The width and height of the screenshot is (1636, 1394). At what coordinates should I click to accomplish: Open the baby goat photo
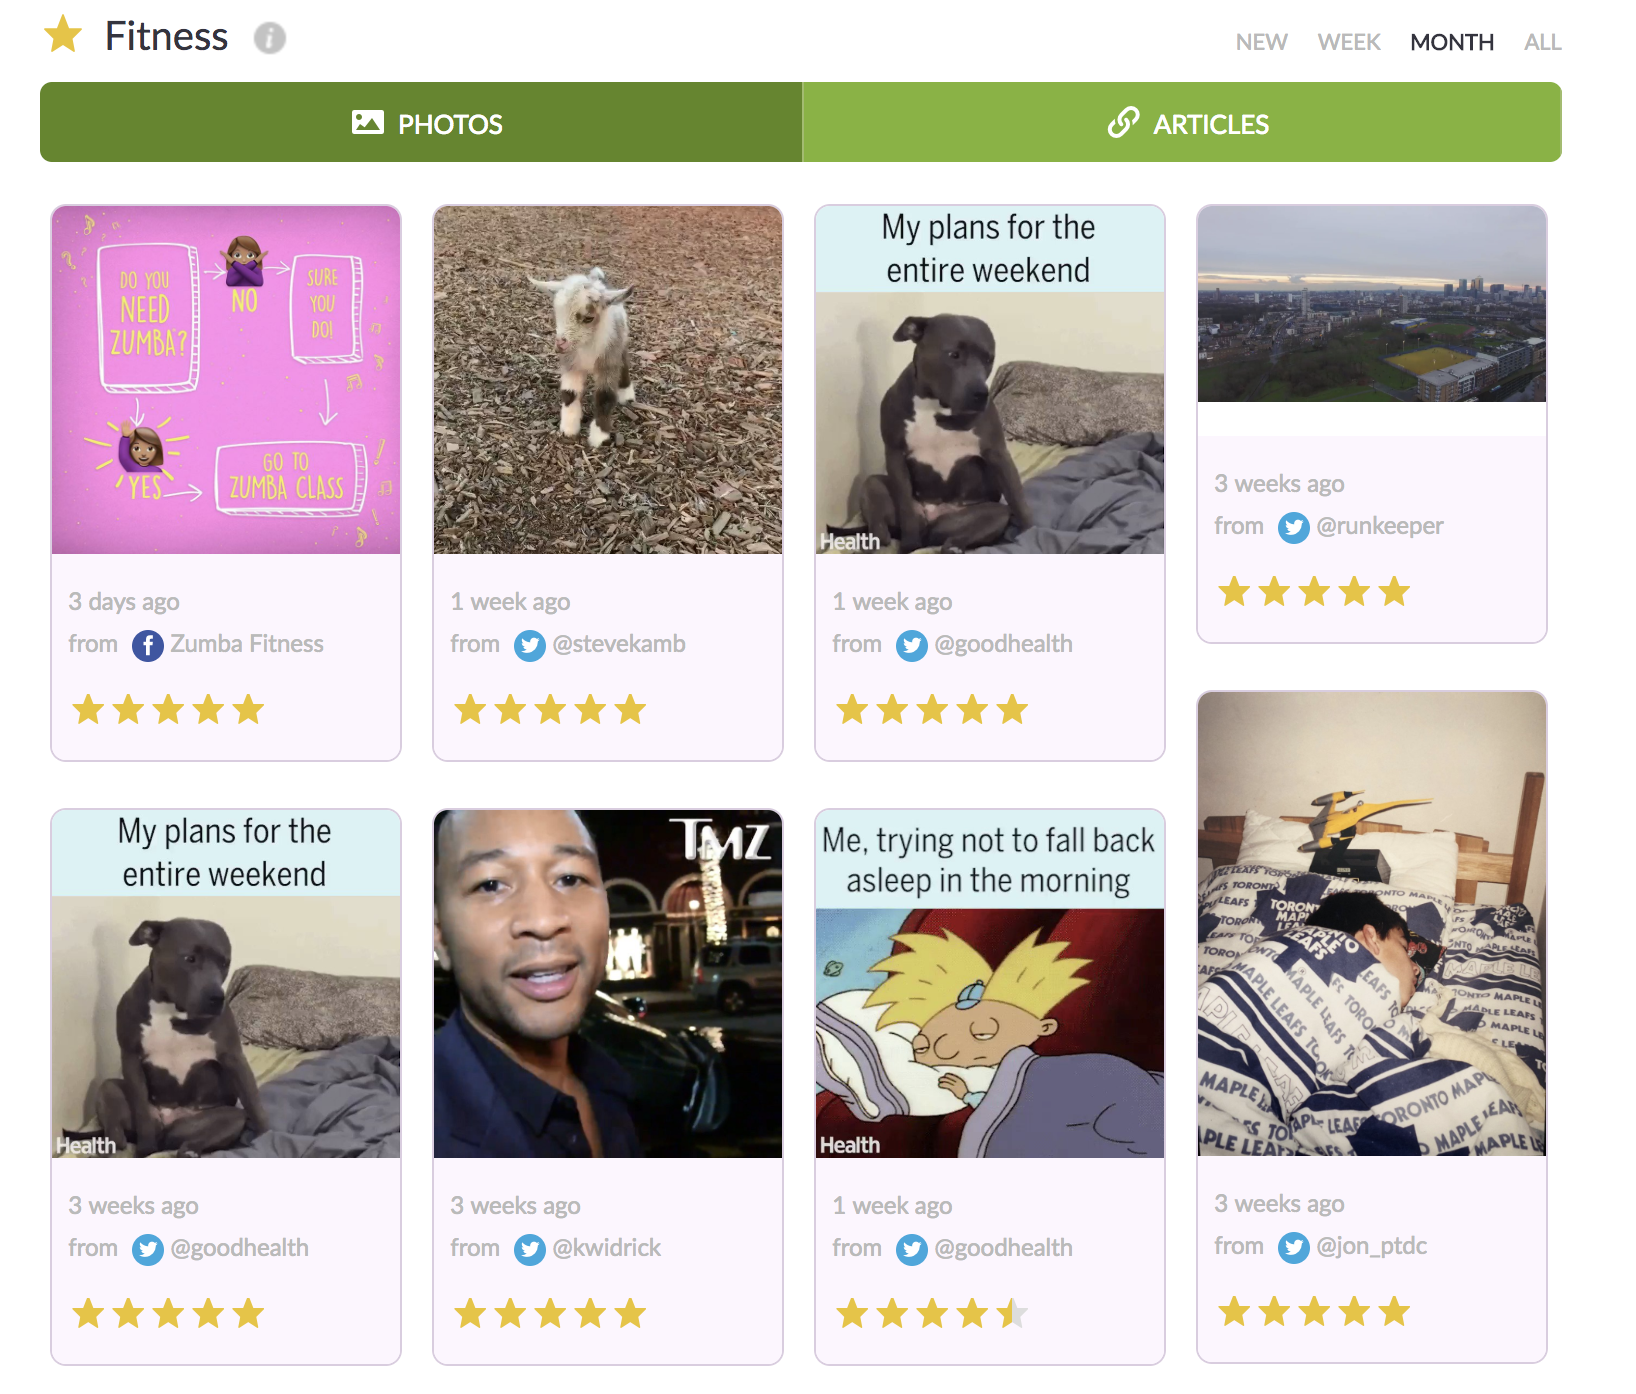pos(608,380)
